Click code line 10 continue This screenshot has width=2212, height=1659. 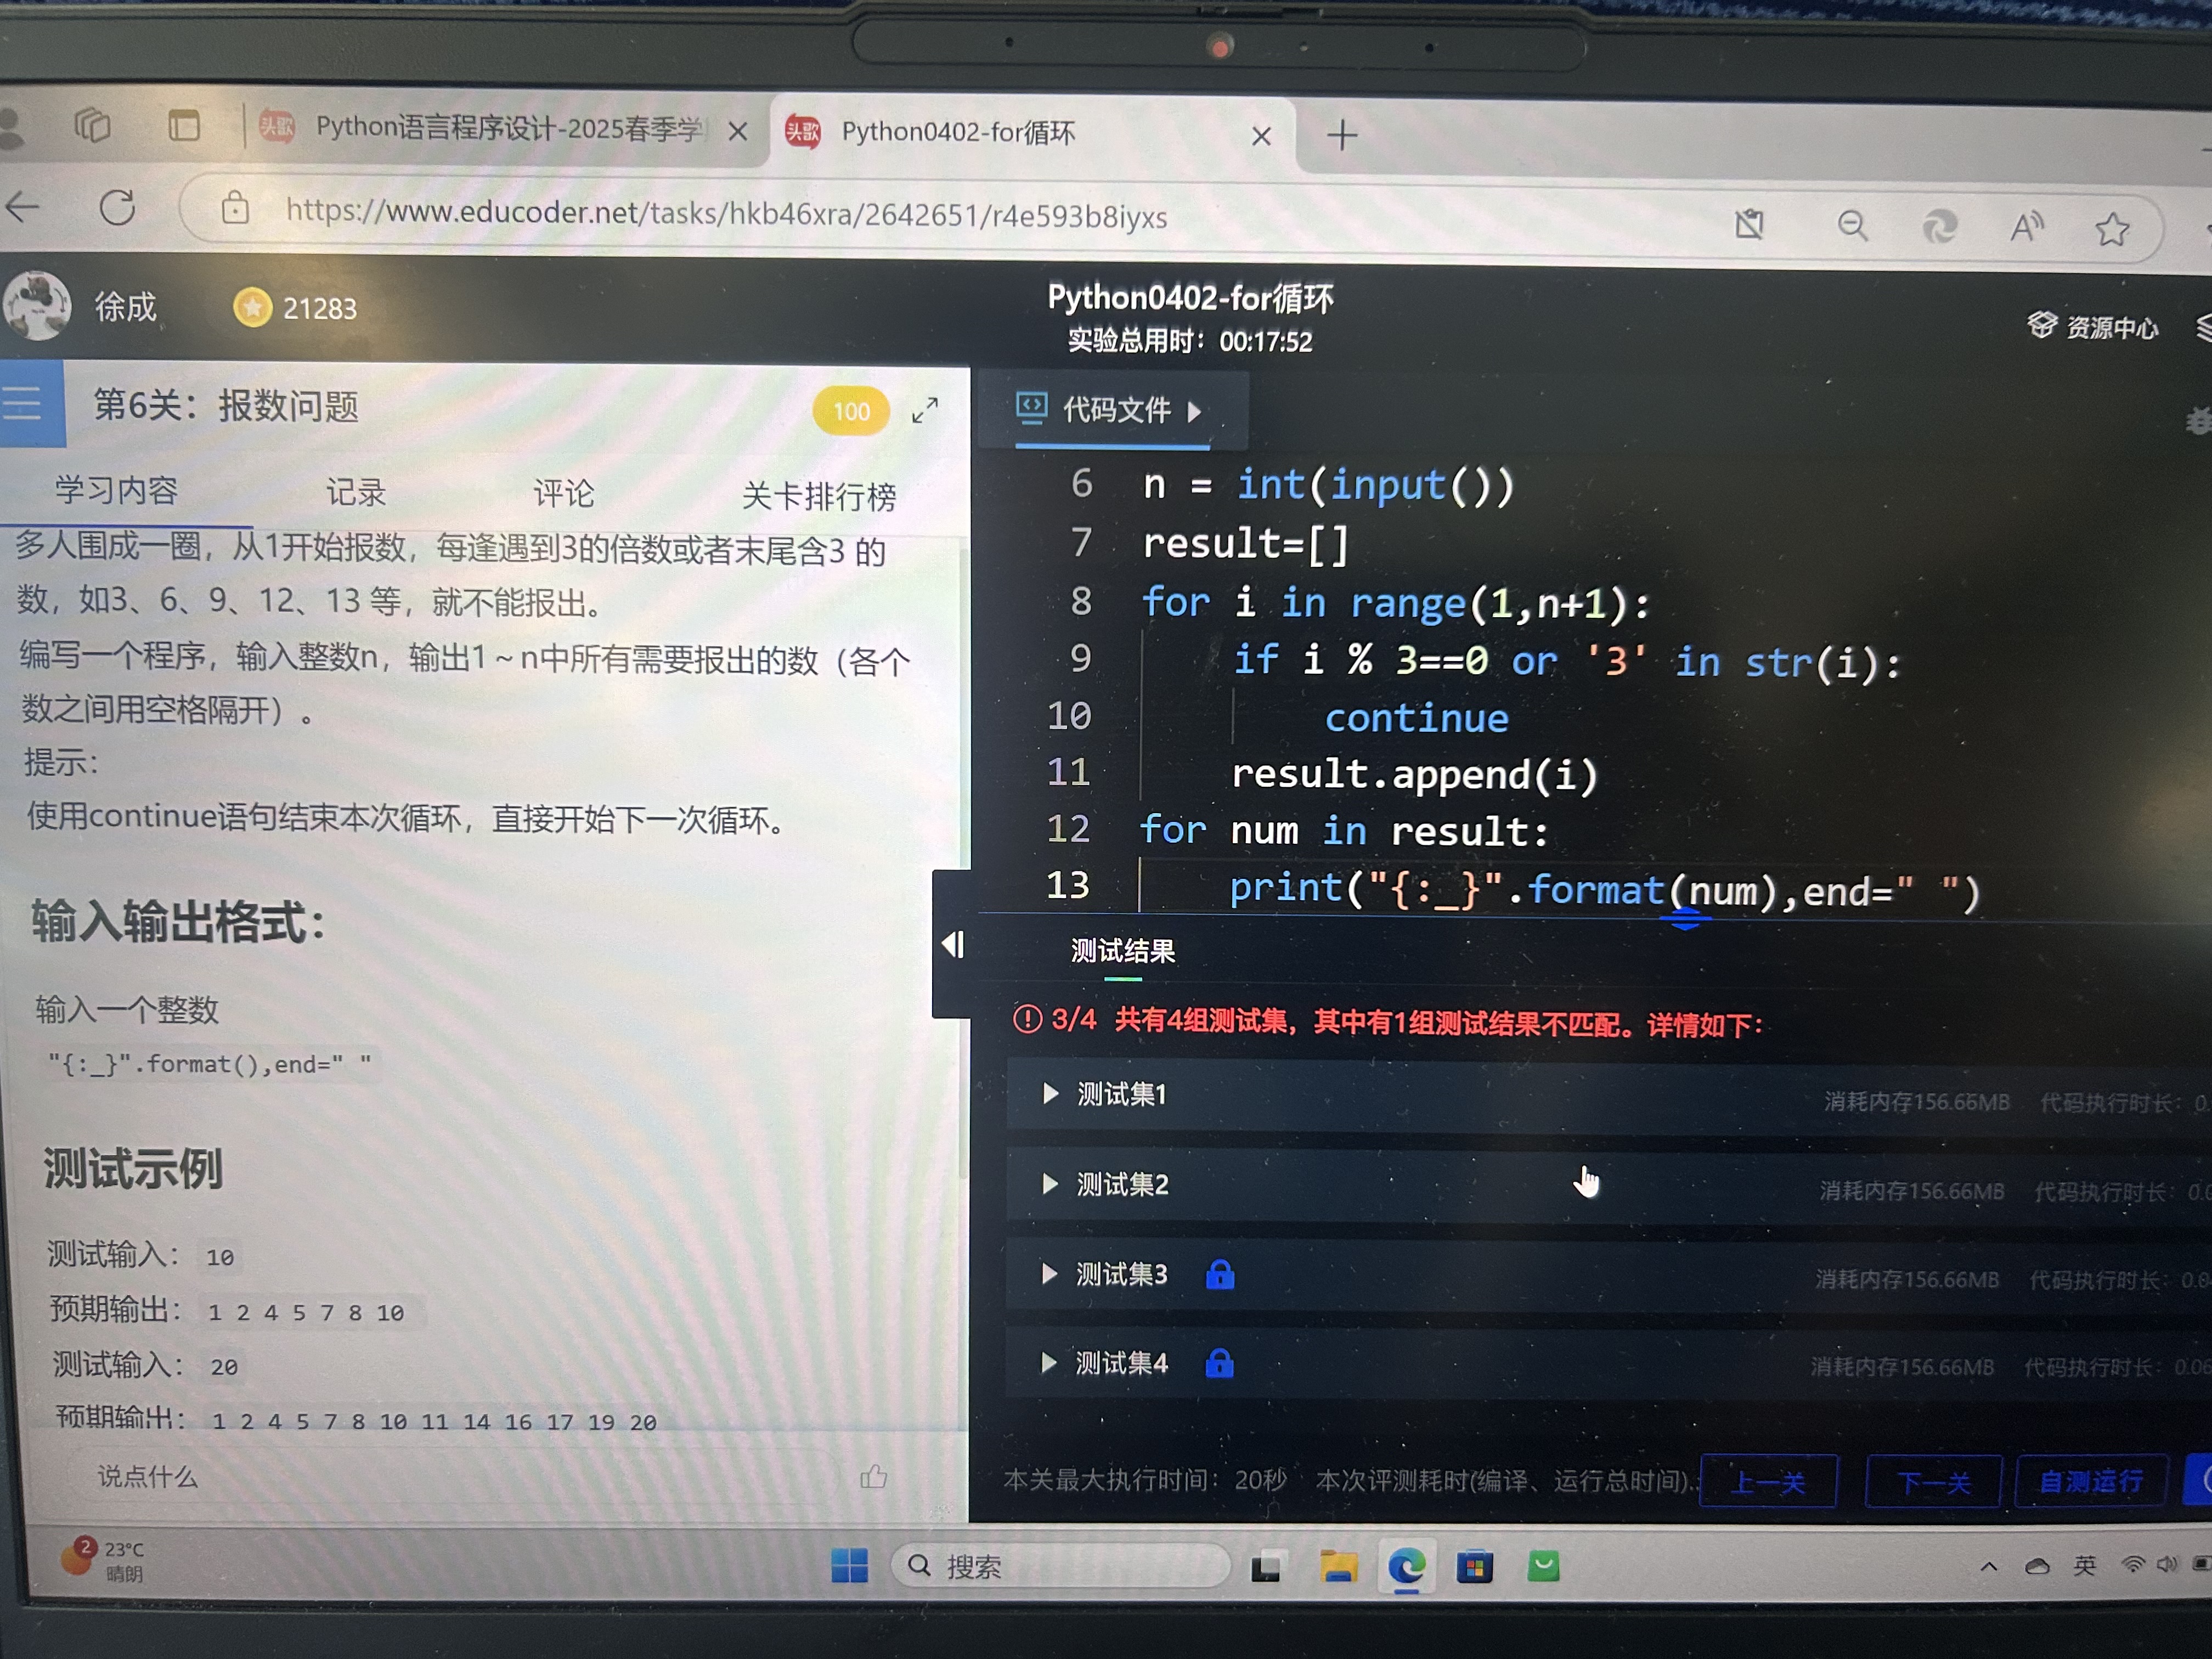[1416, 718]
